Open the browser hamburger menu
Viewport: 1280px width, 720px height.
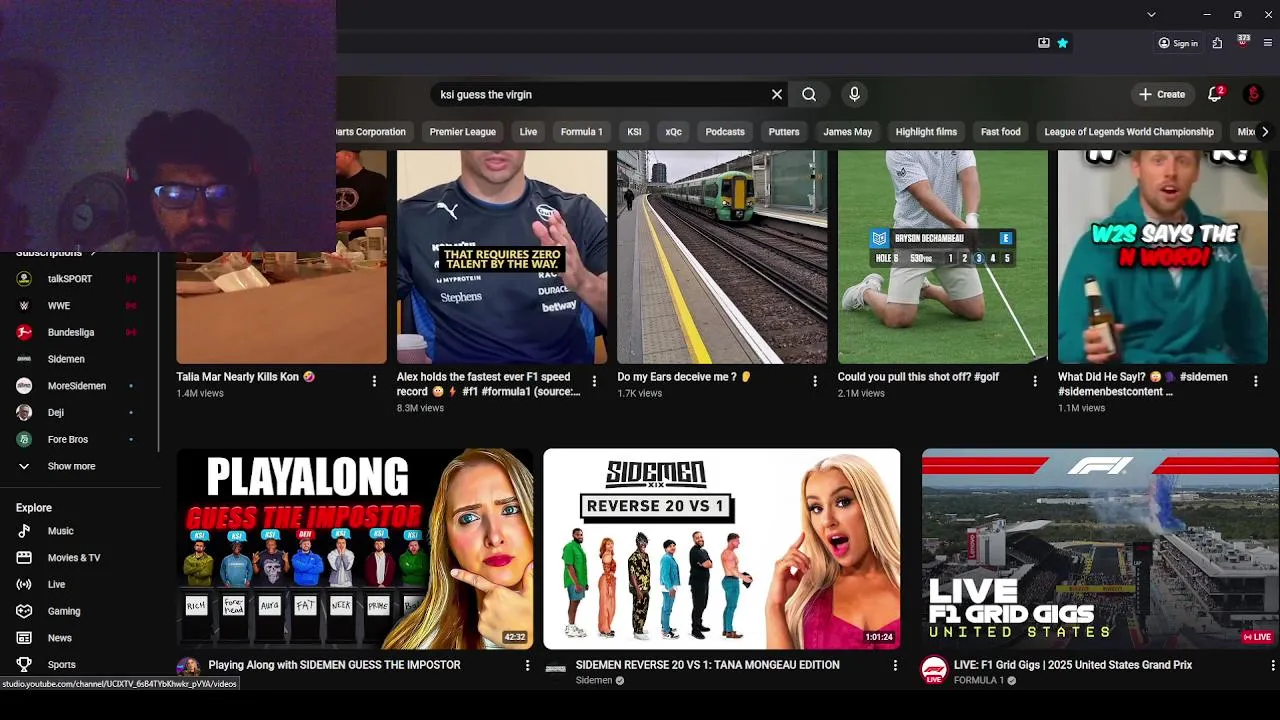pyautogui.click(x=1268, y=43)
